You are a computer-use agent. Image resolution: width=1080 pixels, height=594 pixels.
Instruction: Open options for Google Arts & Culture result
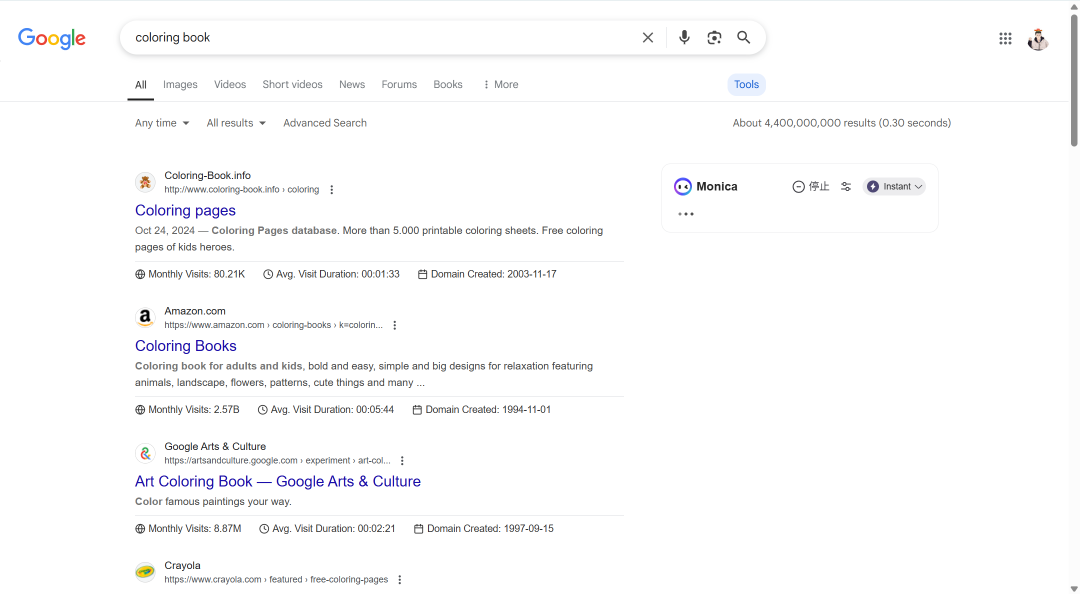402,460
